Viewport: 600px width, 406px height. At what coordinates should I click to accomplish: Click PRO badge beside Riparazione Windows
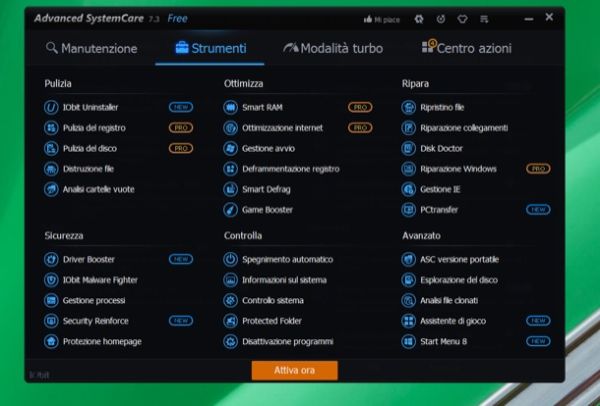pyautogui.click(x=538, y=169)
